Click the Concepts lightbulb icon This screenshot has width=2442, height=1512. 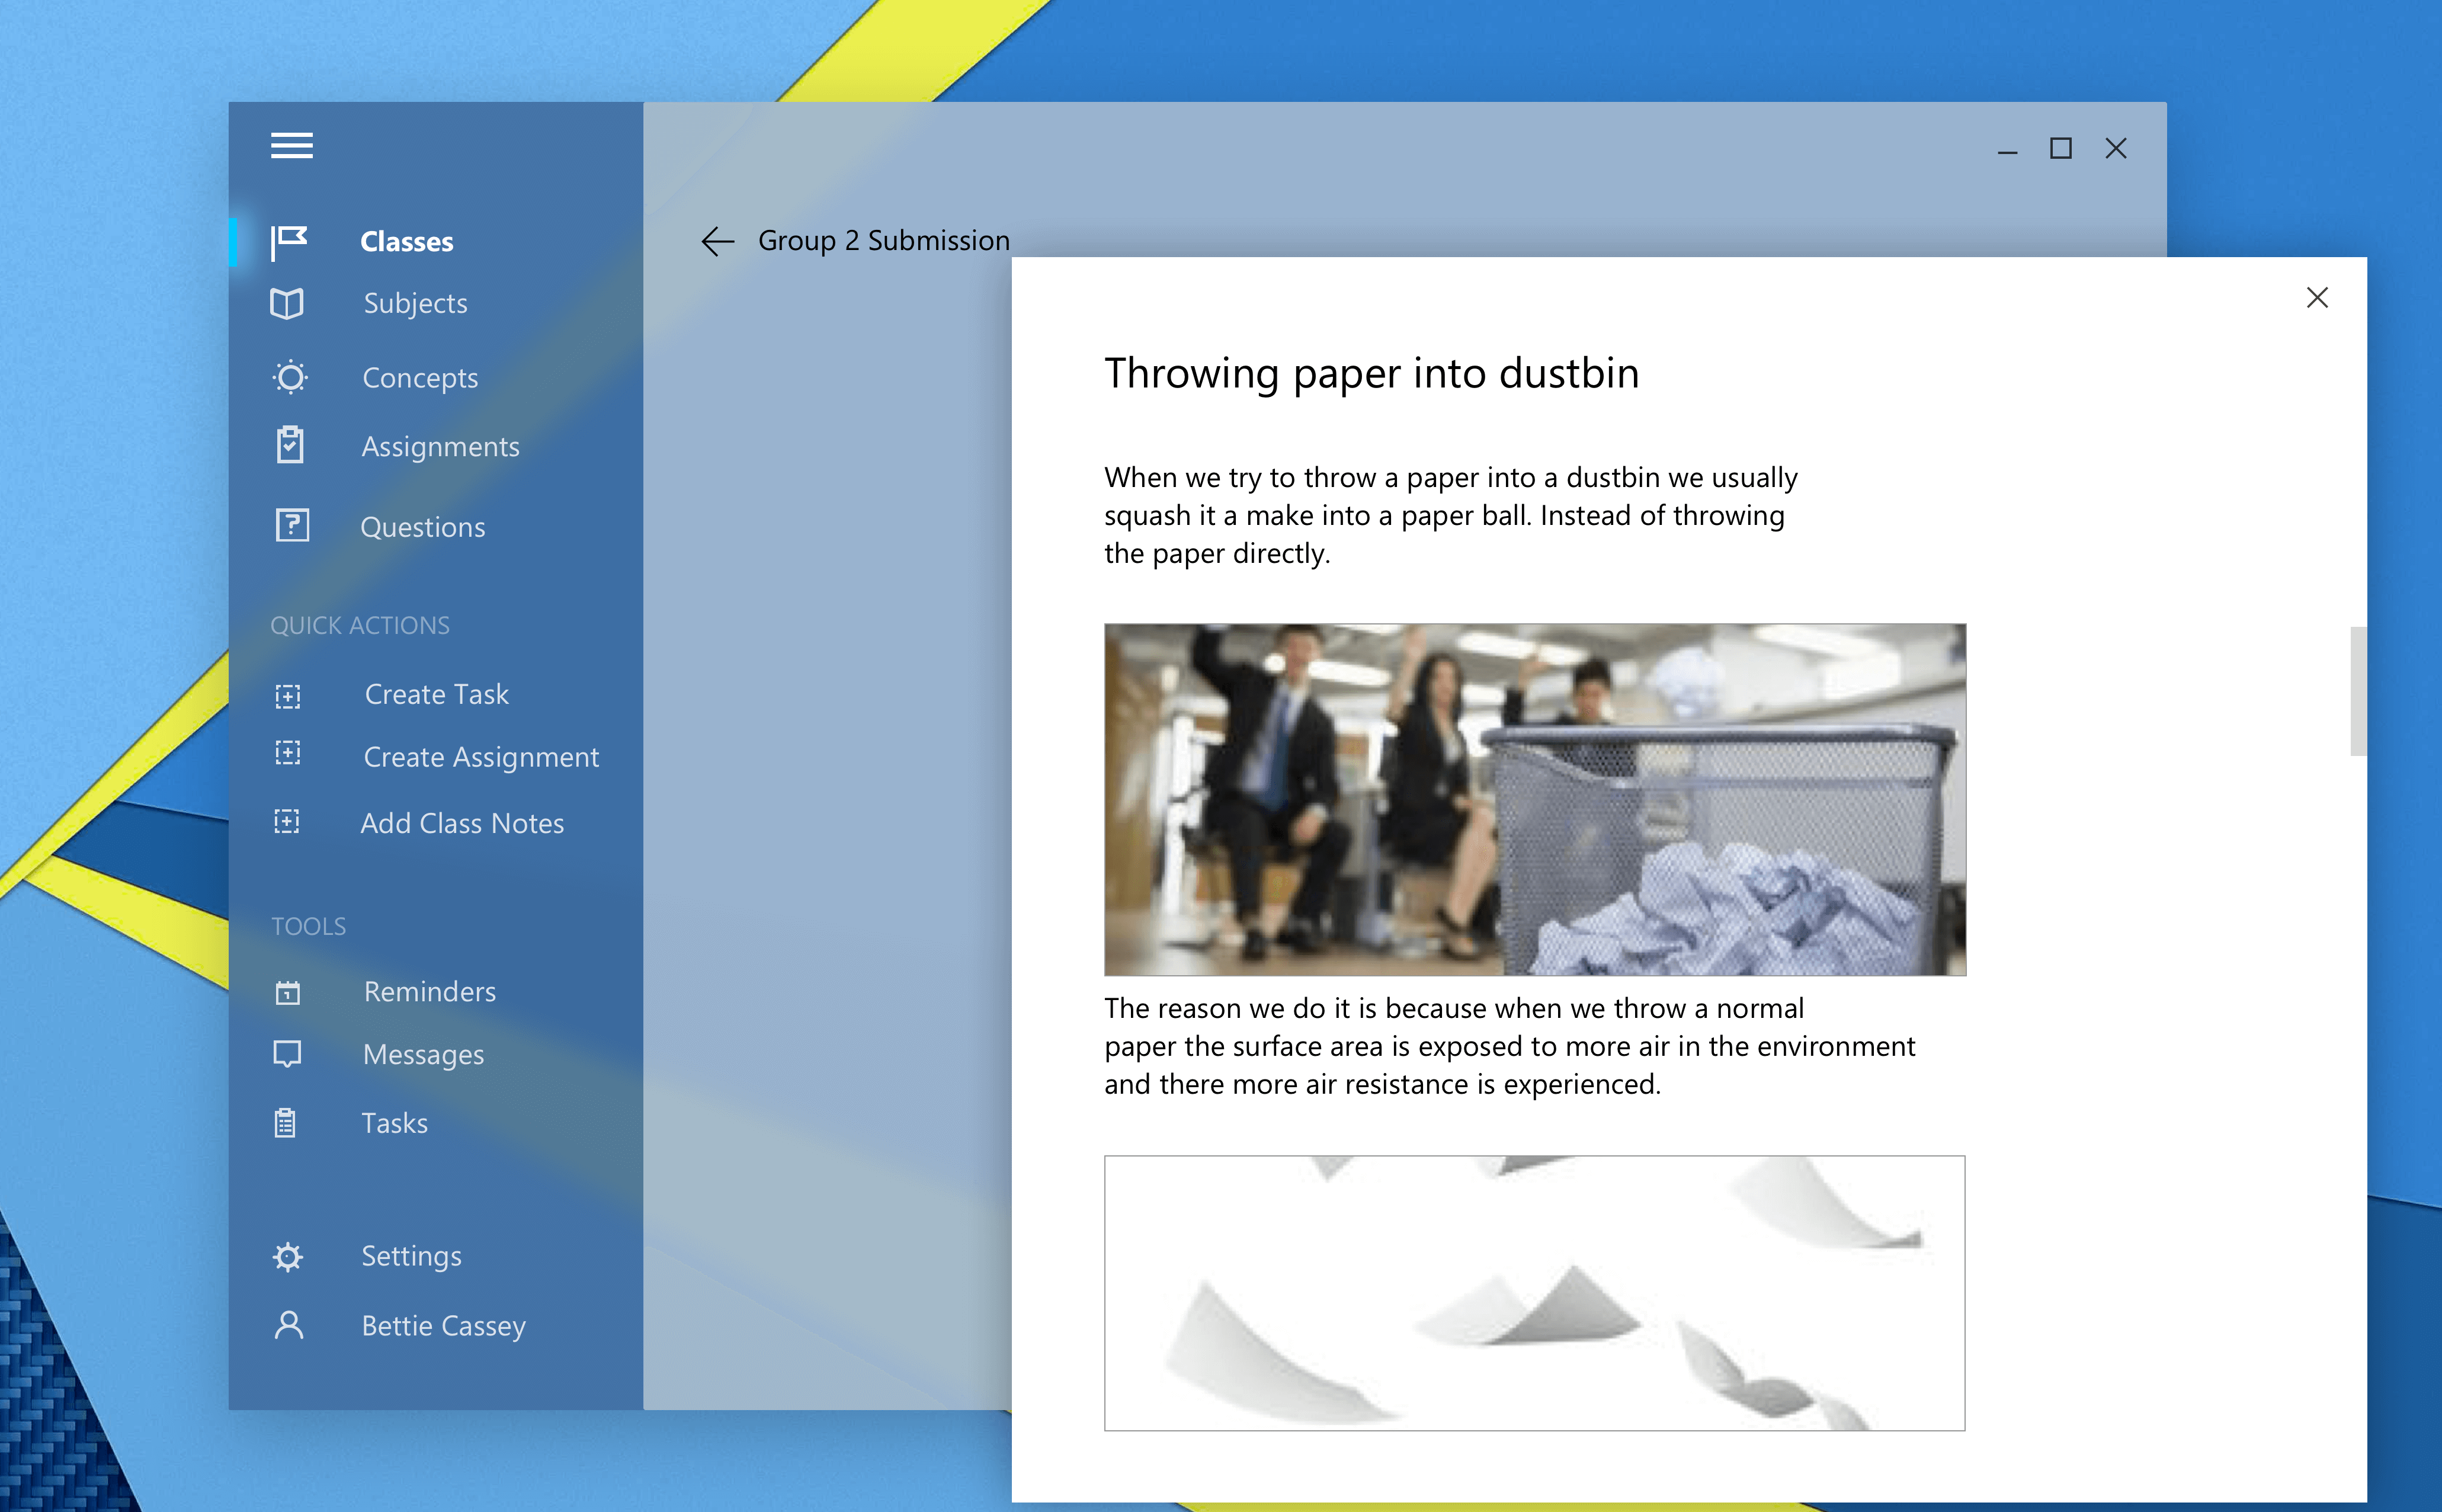coord(290,378)
